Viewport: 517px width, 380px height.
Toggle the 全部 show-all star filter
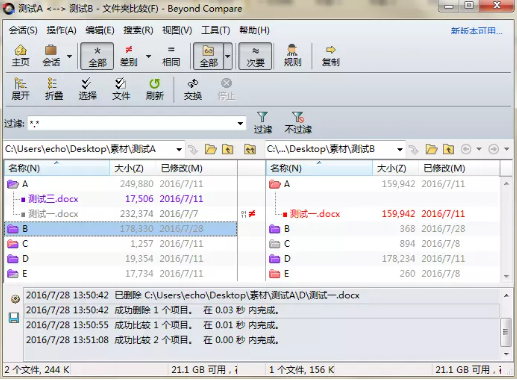point(97,56)
